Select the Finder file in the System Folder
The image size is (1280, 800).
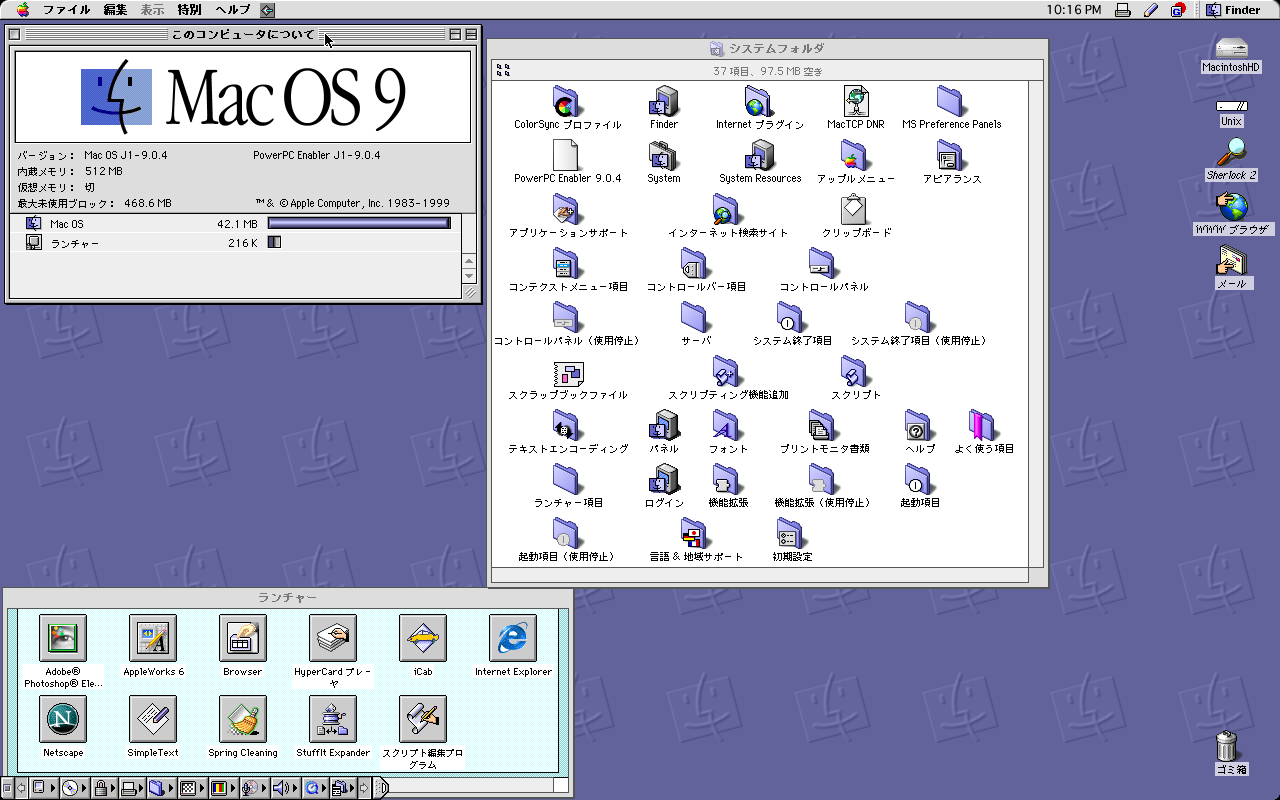[x=664, y=102]
